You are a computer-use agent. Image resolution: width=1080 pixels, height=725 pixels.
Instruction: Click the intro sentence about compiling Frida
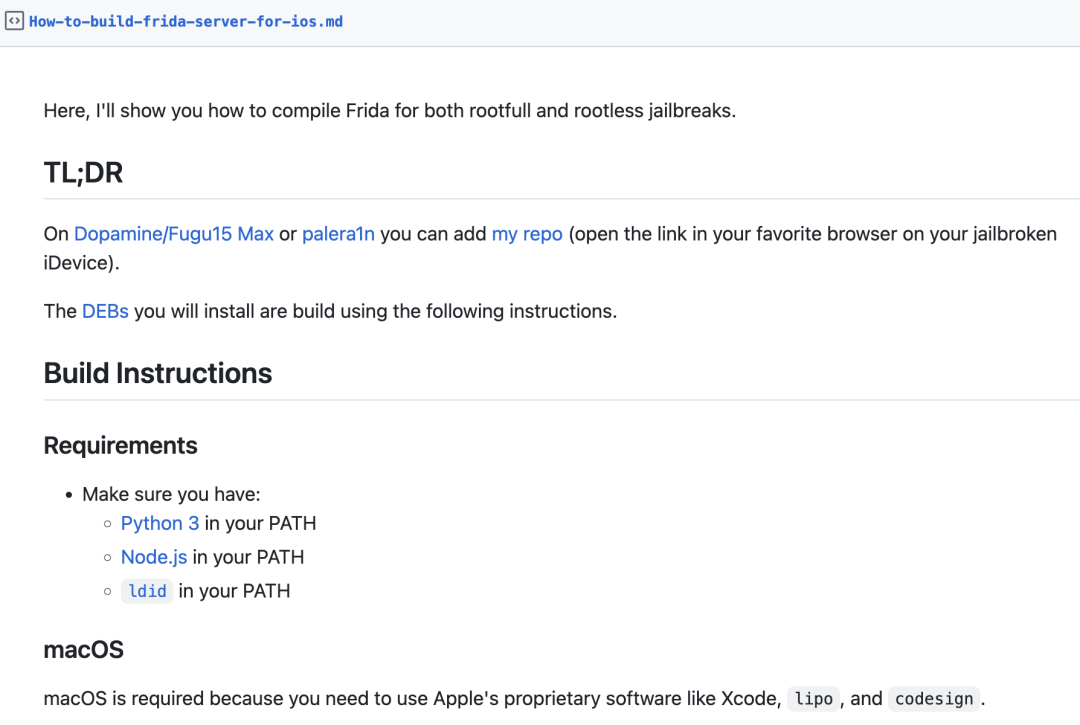click(389, 110)
